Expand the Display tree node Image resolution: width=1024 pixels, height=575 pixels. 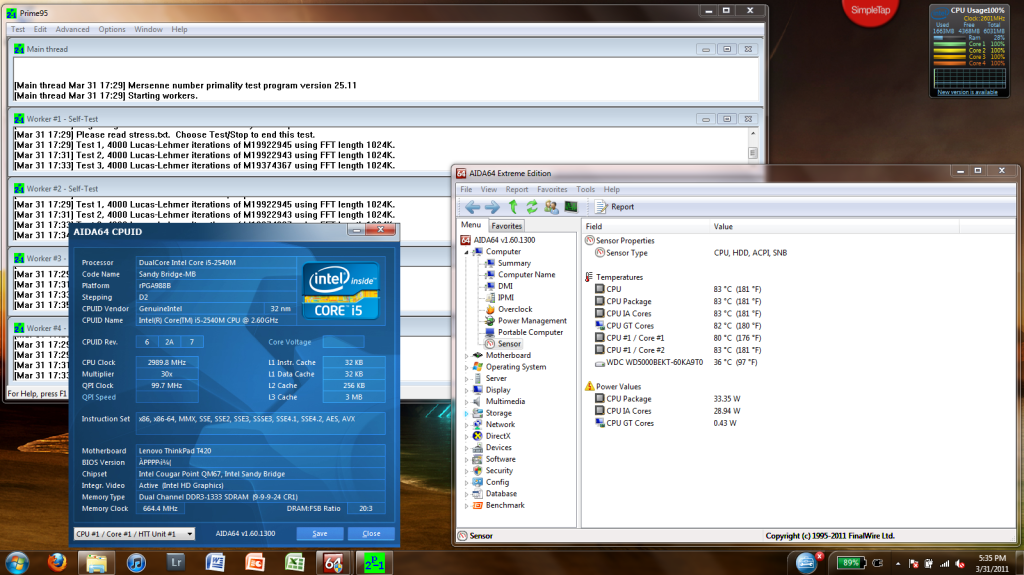(x=466, y=390)
